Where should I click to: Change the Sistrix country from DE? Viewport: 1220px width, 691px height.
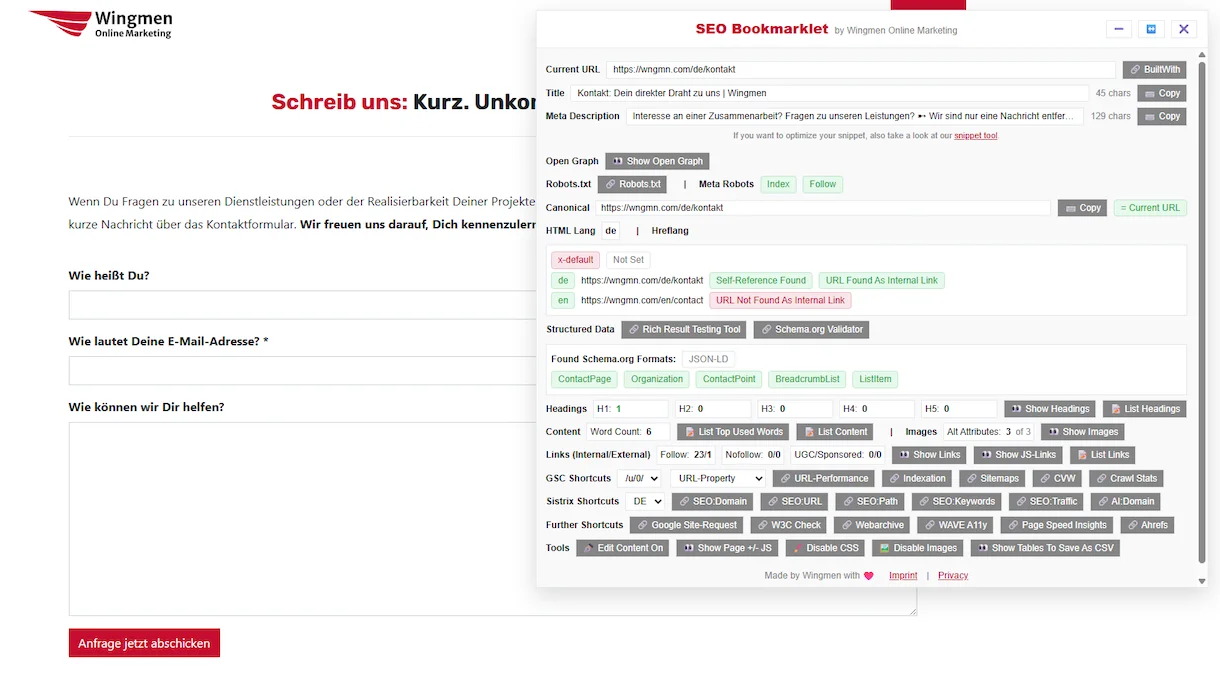tap(645, 501)
